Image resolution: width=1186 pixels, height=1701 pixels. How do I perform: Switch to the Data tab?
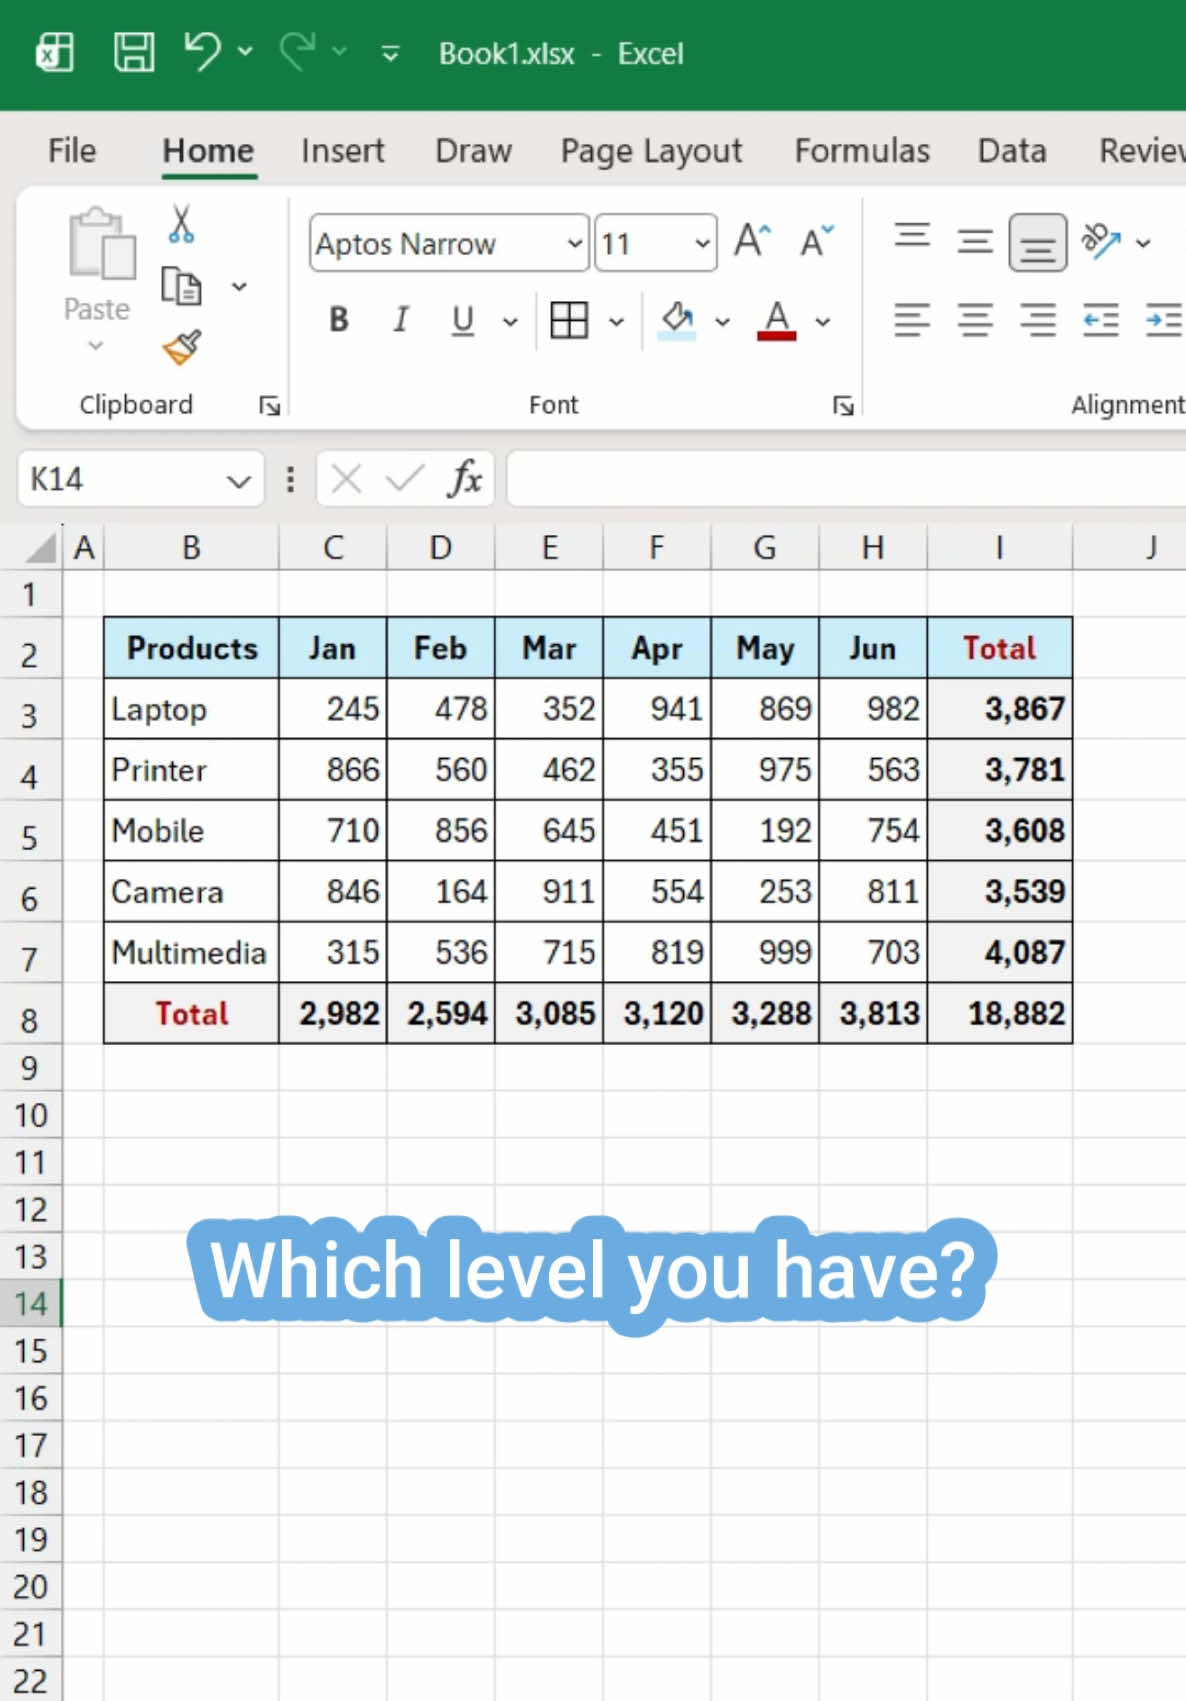click(x=1012, y=150)
